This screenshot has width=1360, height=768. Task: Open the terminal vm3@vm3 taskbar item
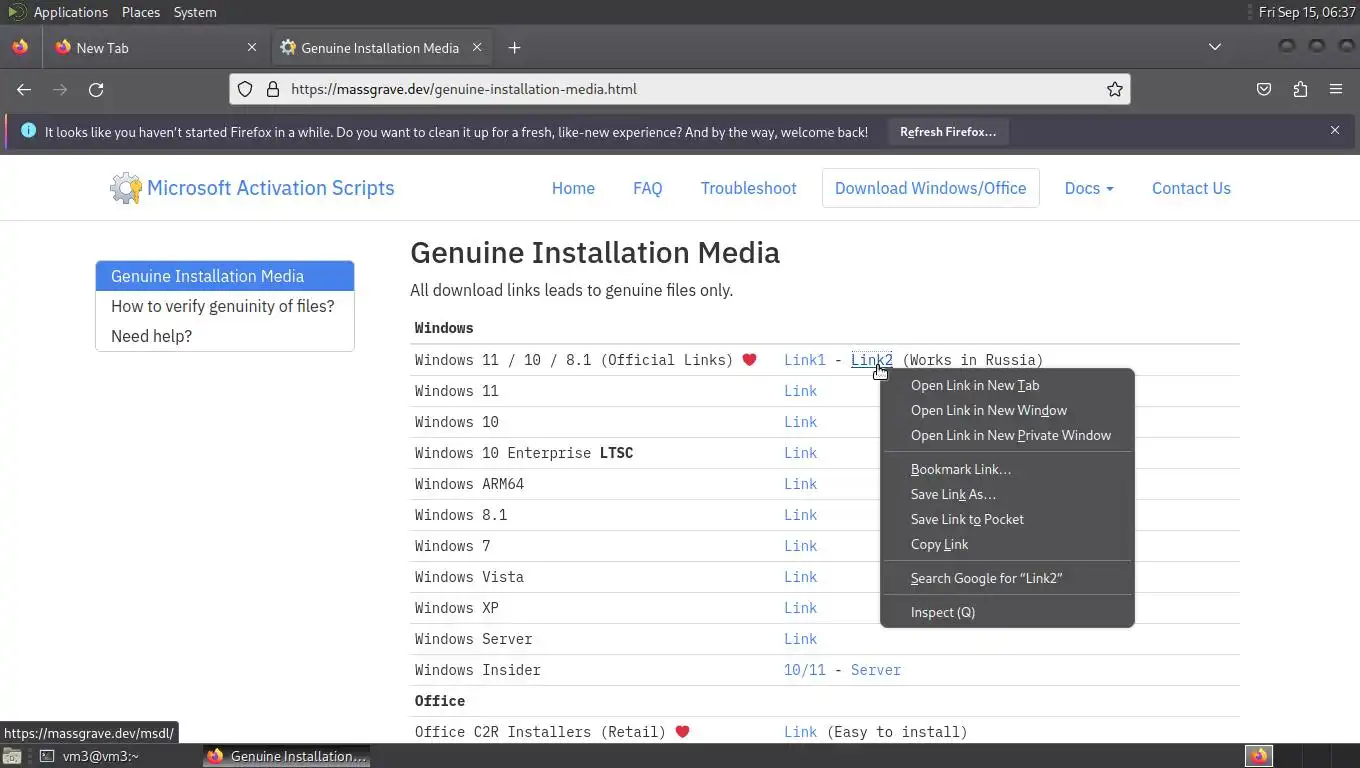(x=90, y=756)
